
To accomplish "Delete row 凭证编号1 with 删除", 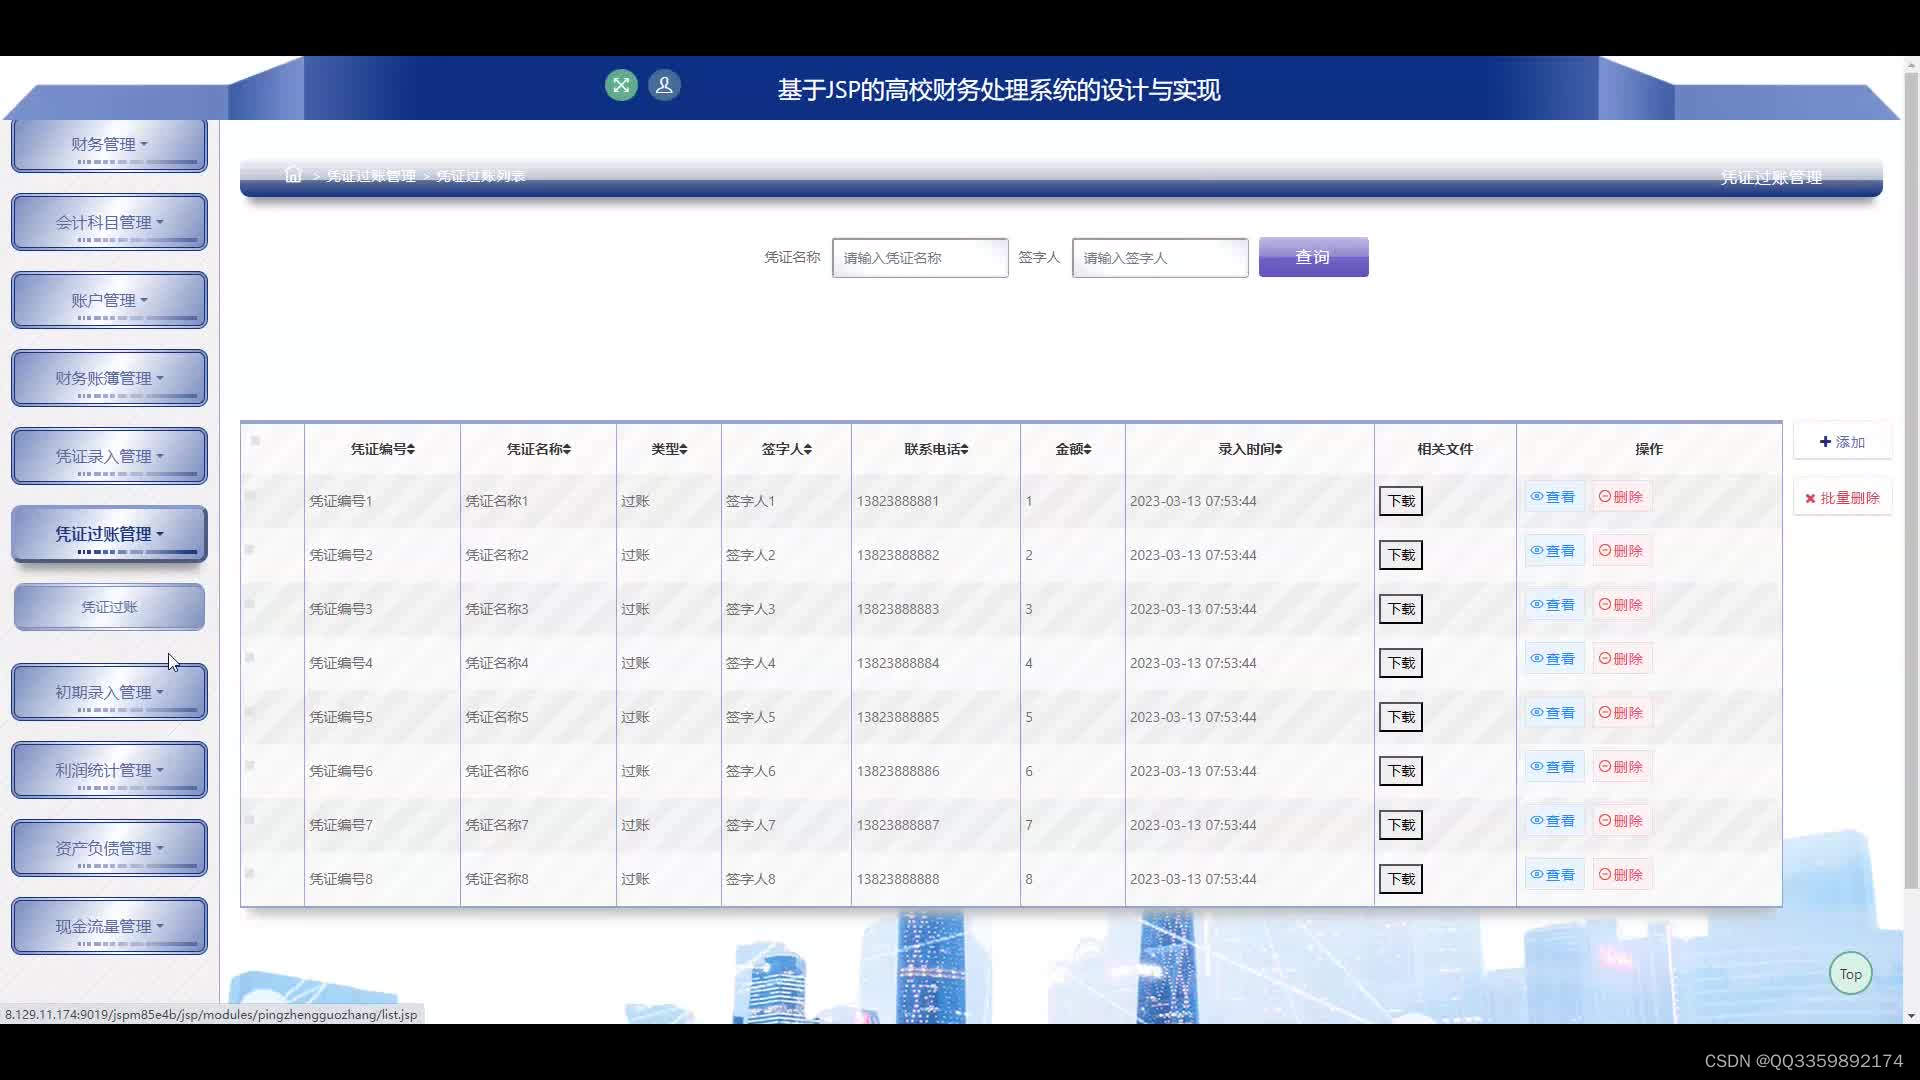I will pos(1621,497).
